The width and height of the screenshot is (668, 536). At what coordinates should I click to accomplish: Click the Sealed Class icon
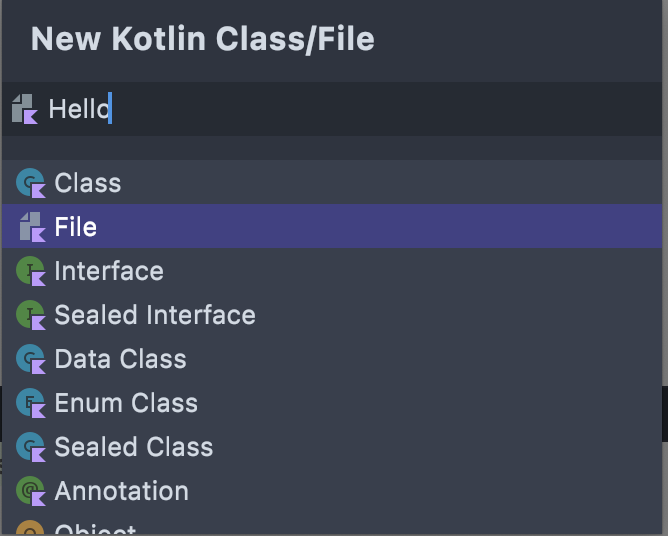point(31,447)
